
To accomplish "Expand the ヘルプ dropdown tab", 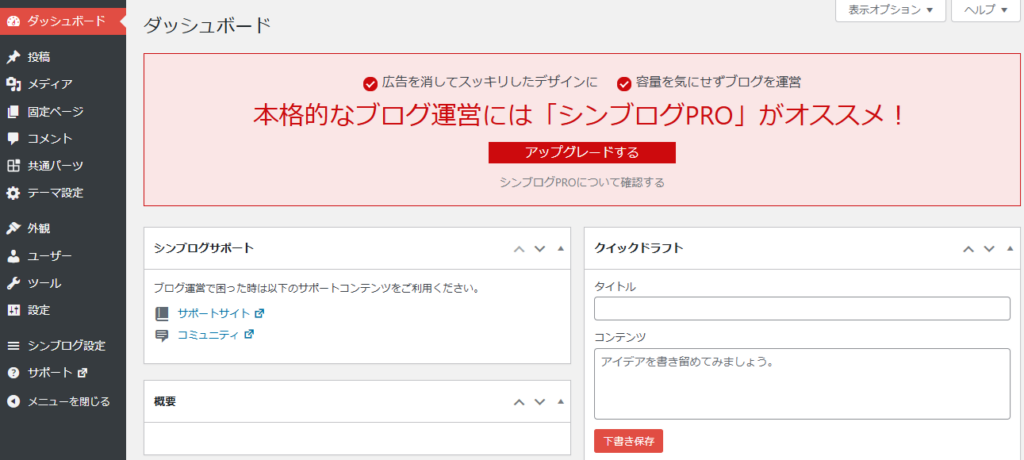I will coord(986,10).
